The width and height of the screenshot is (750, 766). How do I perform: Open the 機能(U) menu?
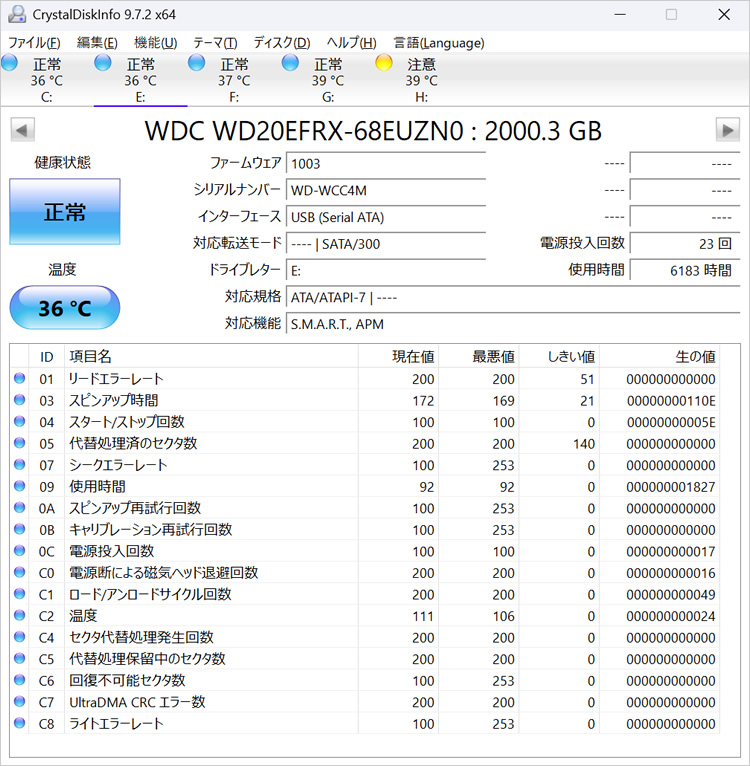coord(155,43)
